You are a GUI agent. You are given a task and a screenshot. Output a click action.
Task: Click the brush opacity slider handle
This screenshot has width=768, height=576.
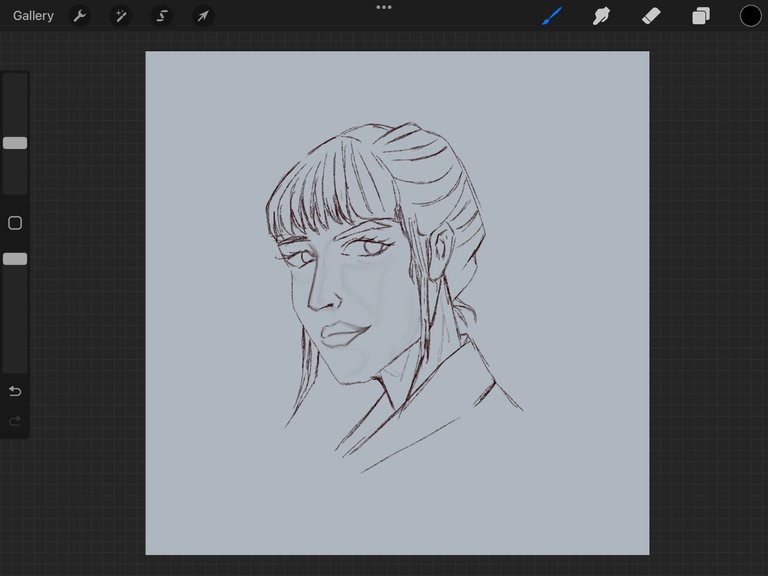[x=15, y=259]
